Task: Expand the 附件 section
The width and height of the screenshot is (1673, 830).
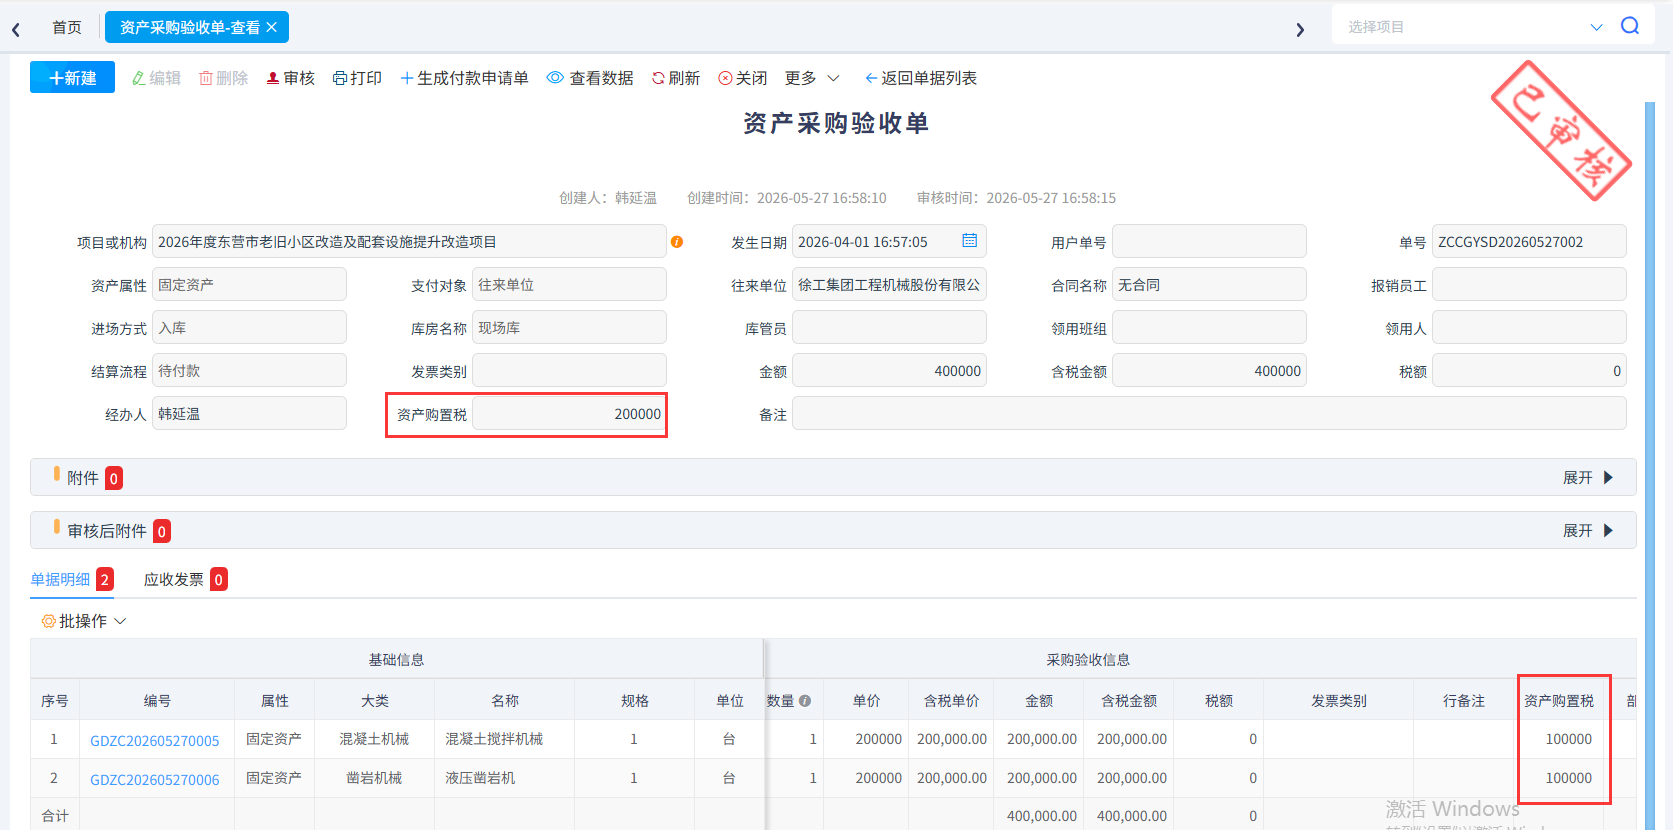Action: 1588,478
